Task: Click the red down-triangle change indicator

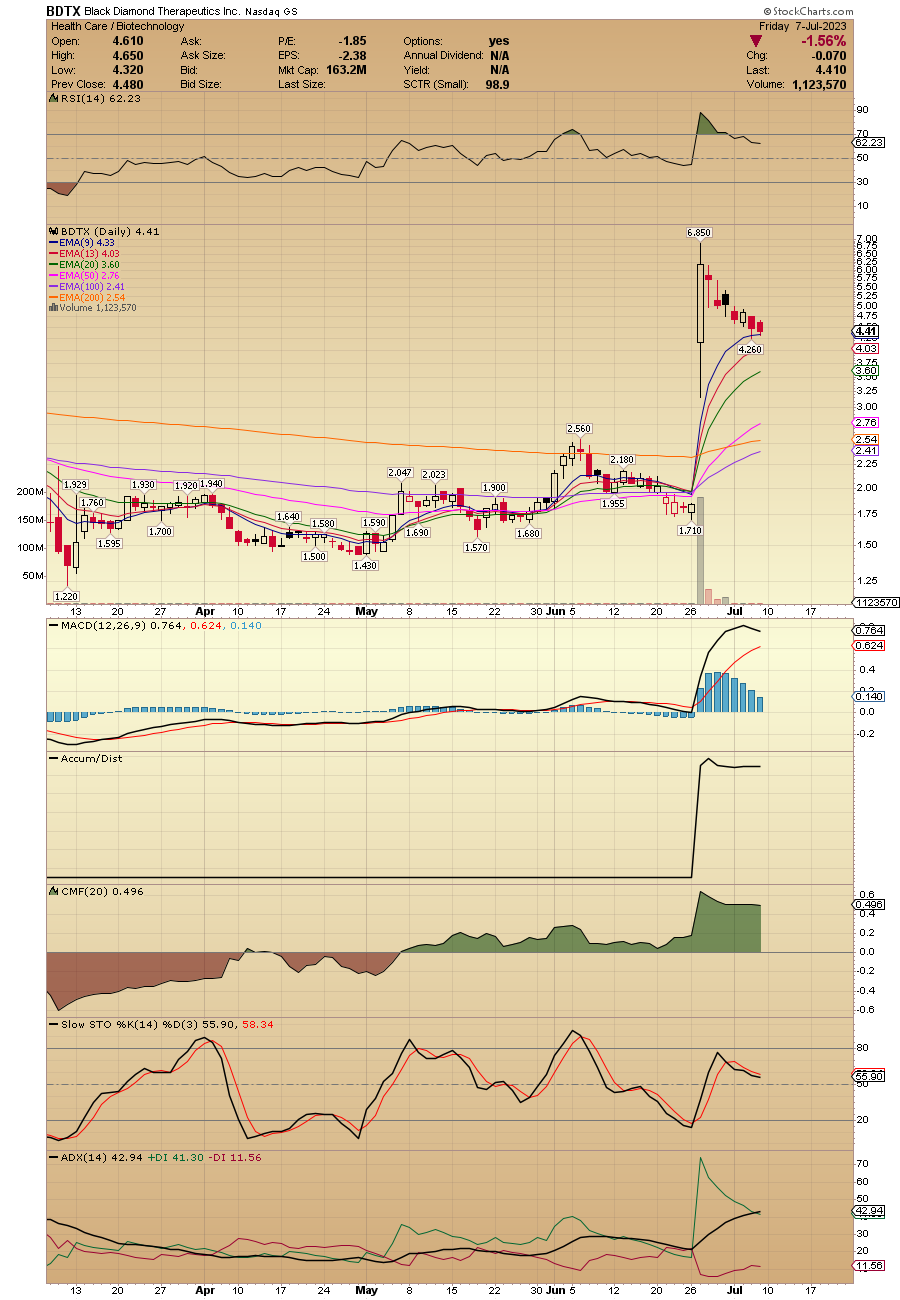Action: 757,42
